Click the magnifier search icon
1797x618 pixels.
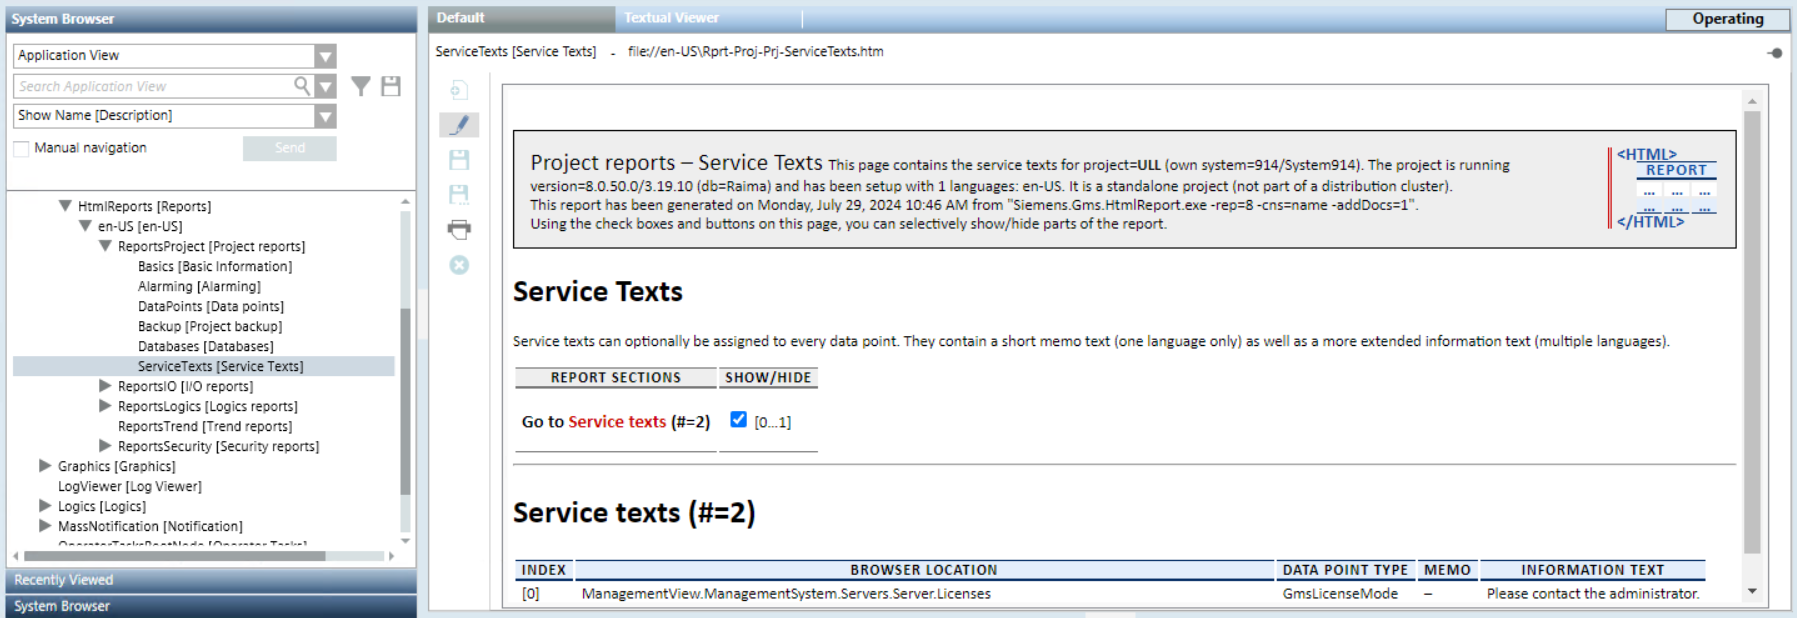[302, 86]
